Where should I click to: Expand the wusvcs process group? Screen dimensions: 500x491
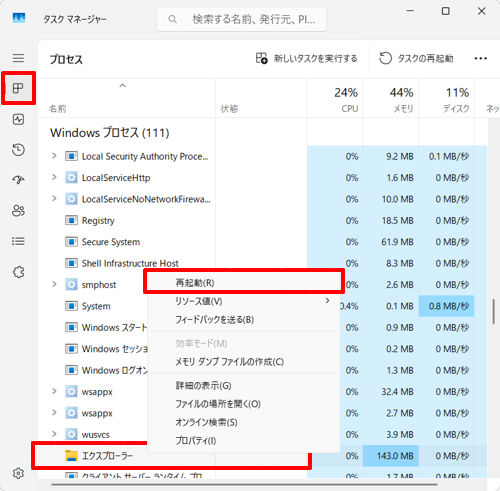click(54, 434)
